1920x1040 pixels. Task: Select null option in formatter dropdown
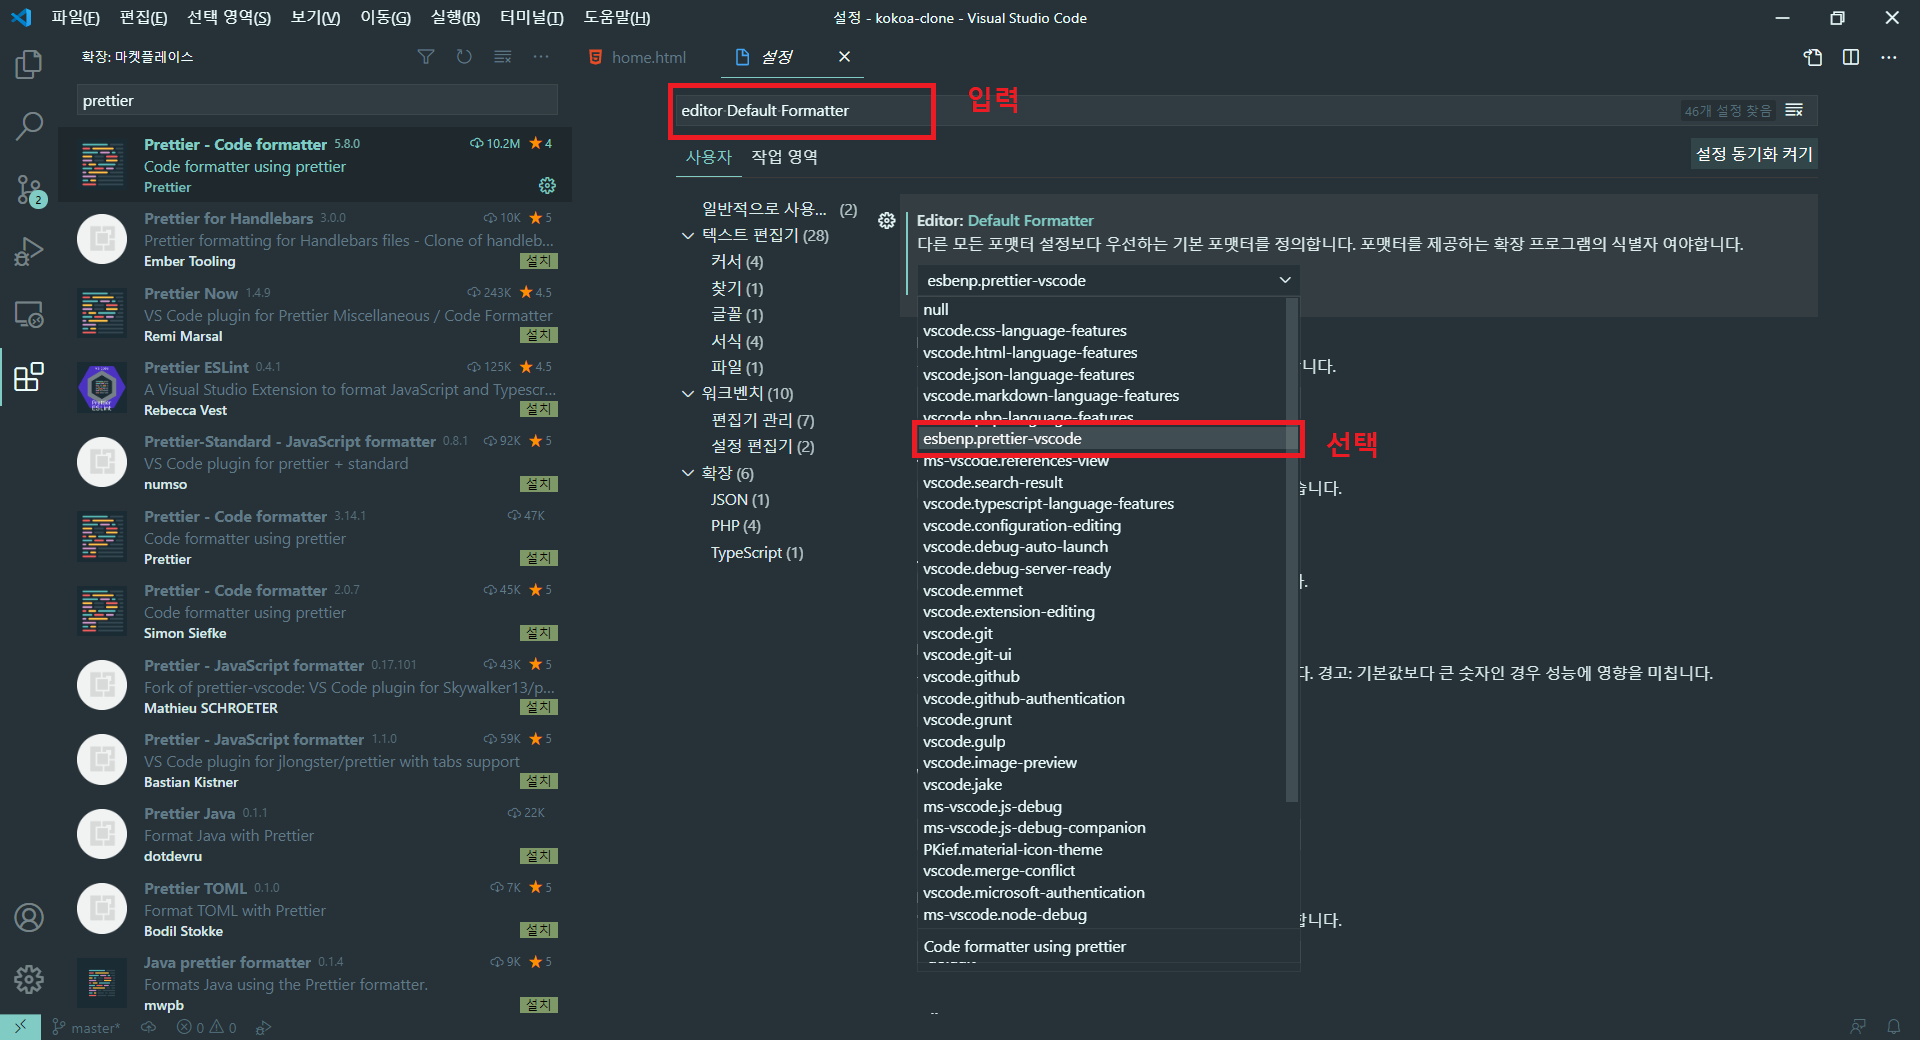(1103, 309)
